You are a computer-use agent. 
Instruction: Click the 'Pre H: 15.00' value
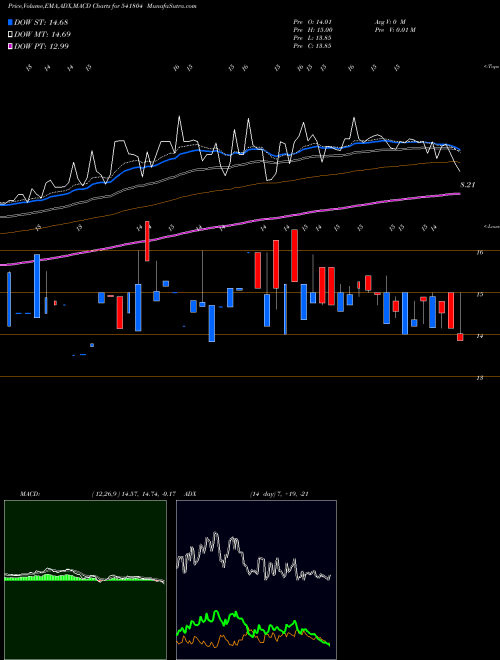point(313,30)
